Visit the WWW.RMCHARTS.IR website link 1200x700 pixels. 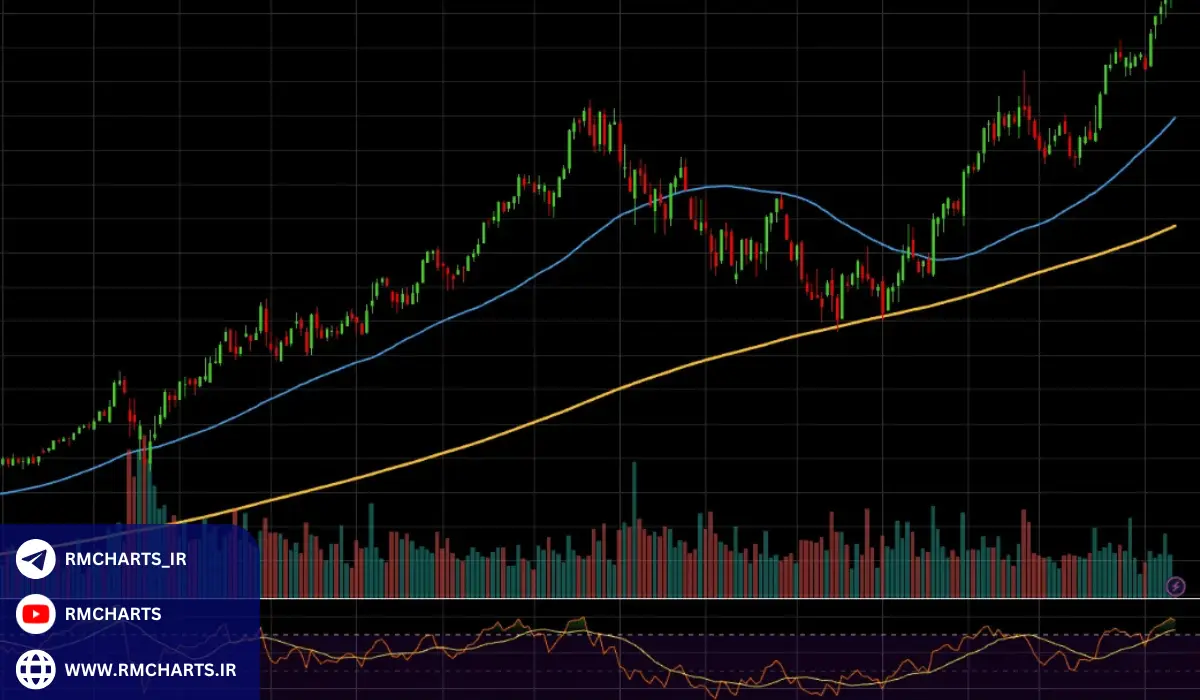(150, 668)
